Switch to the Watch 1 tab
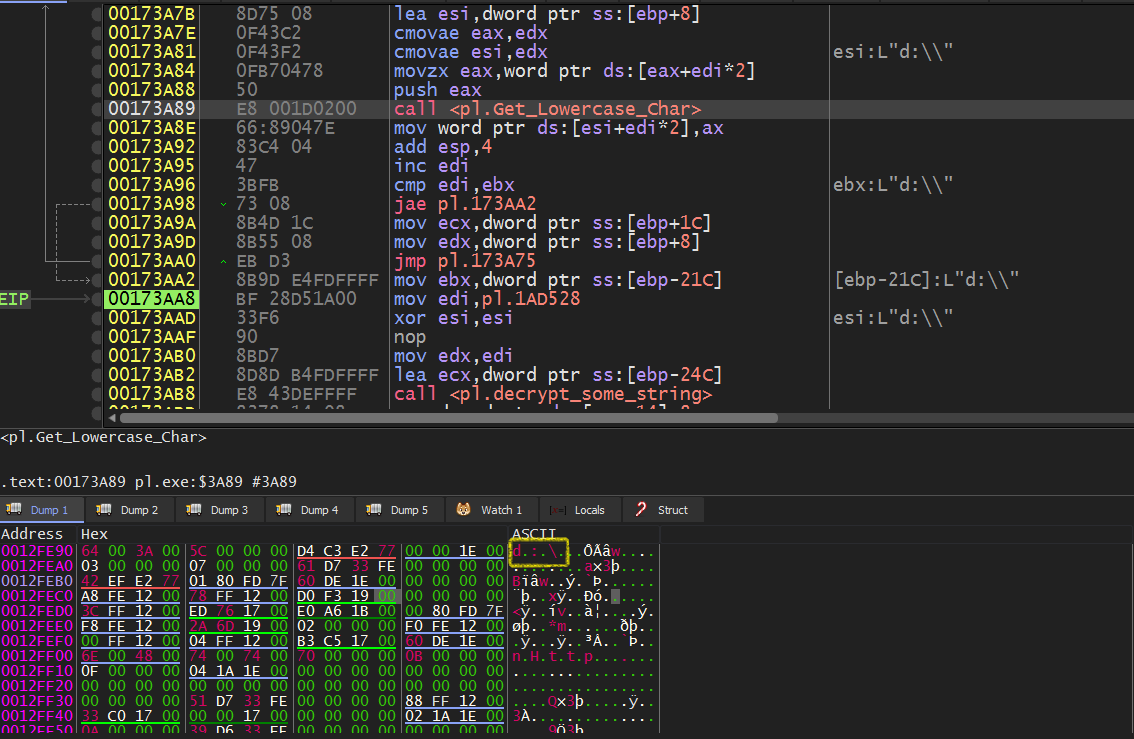 tap(492, 510)
